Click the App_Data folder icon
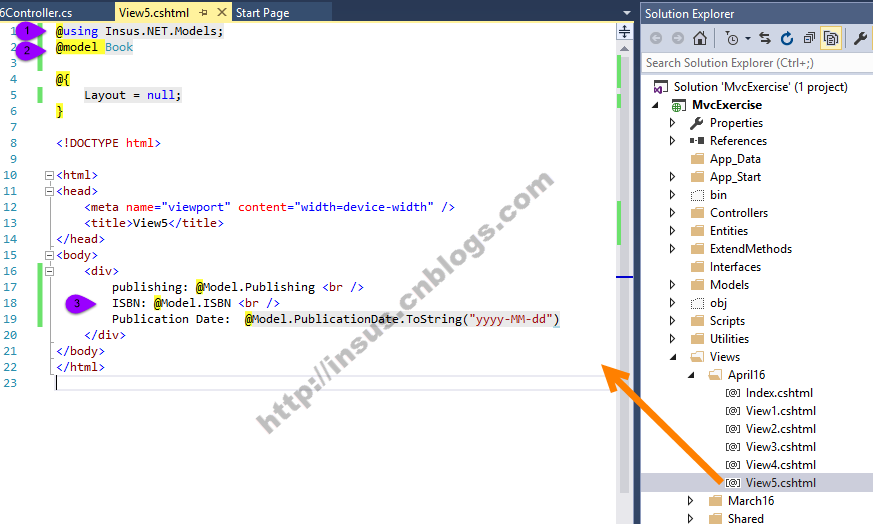The image size is (873, 524). pos(697,159)
